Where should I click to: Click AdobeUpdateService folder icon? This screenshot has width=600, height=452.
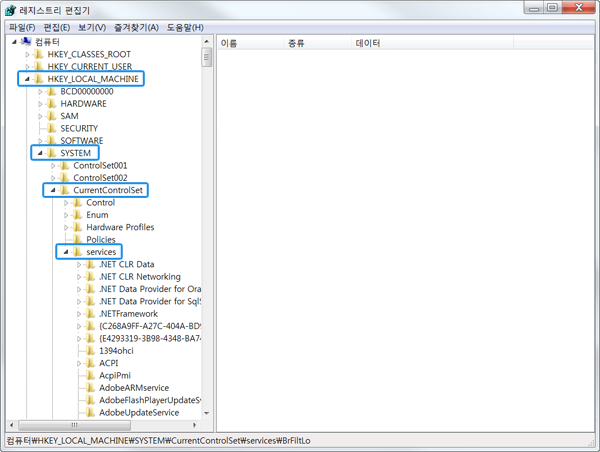pyautogui.click(x=90, y=412)
